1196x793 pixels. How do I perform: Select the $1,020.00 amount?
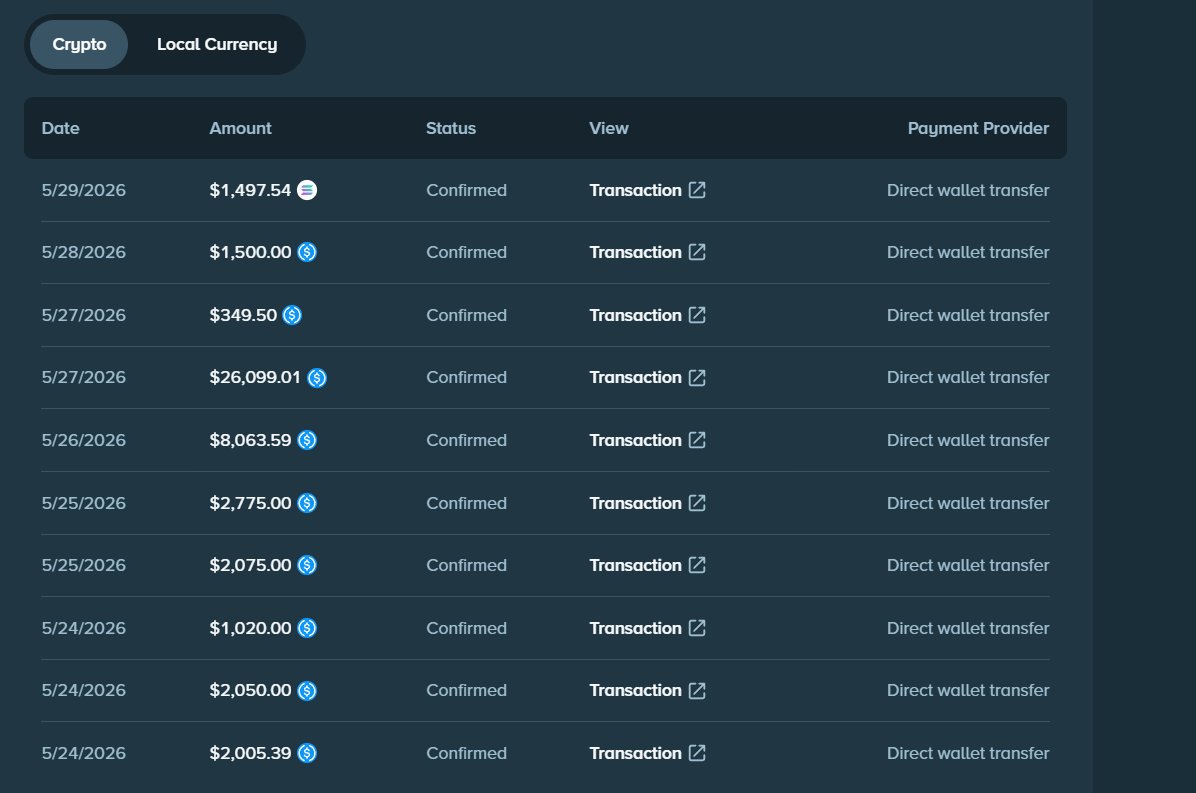(250, 628)
